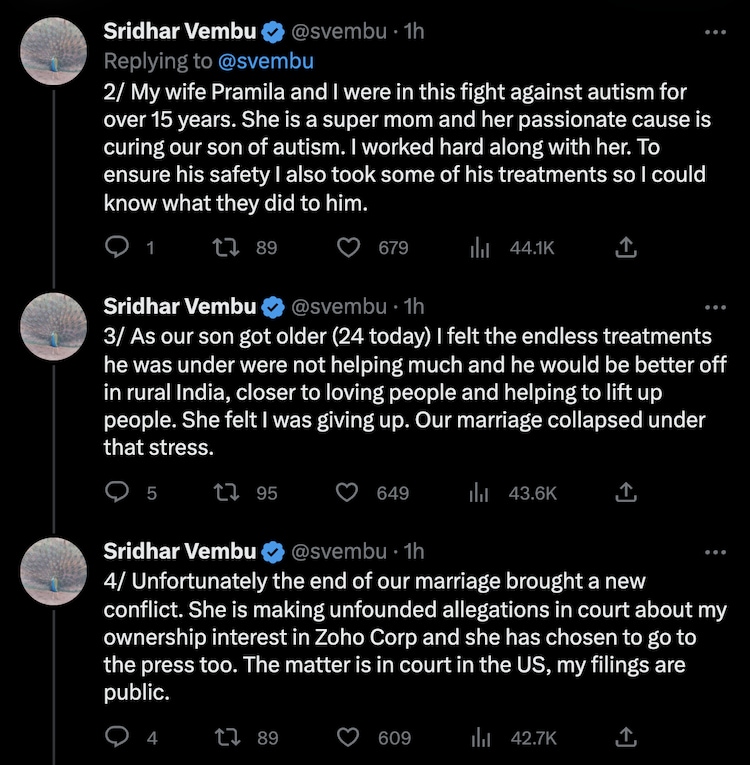Like the tweet with 679 likes

coord(348,247)
